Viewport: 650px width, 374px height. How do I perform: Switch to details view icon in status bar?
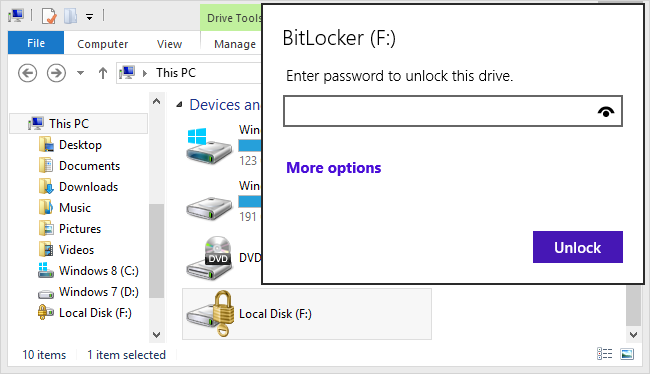point(604,354)
